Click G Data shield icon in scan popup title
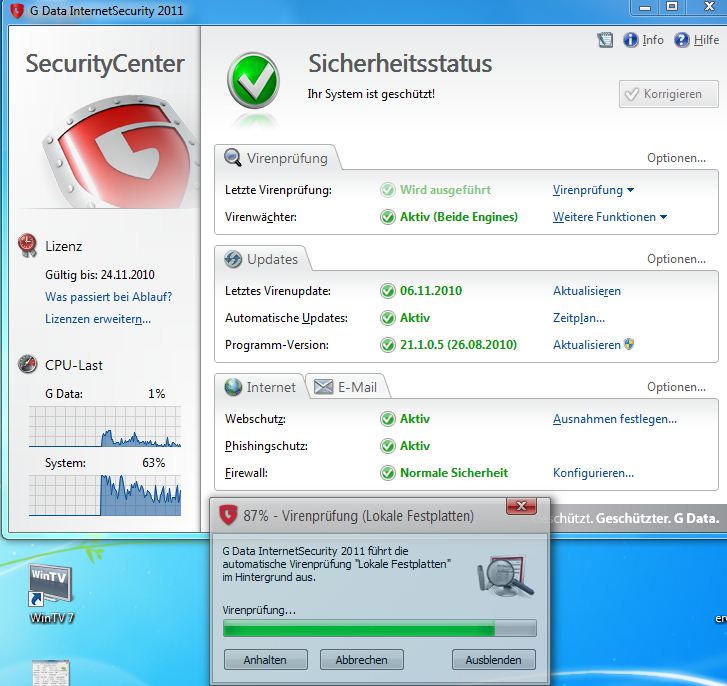 (x=228, y=515)
